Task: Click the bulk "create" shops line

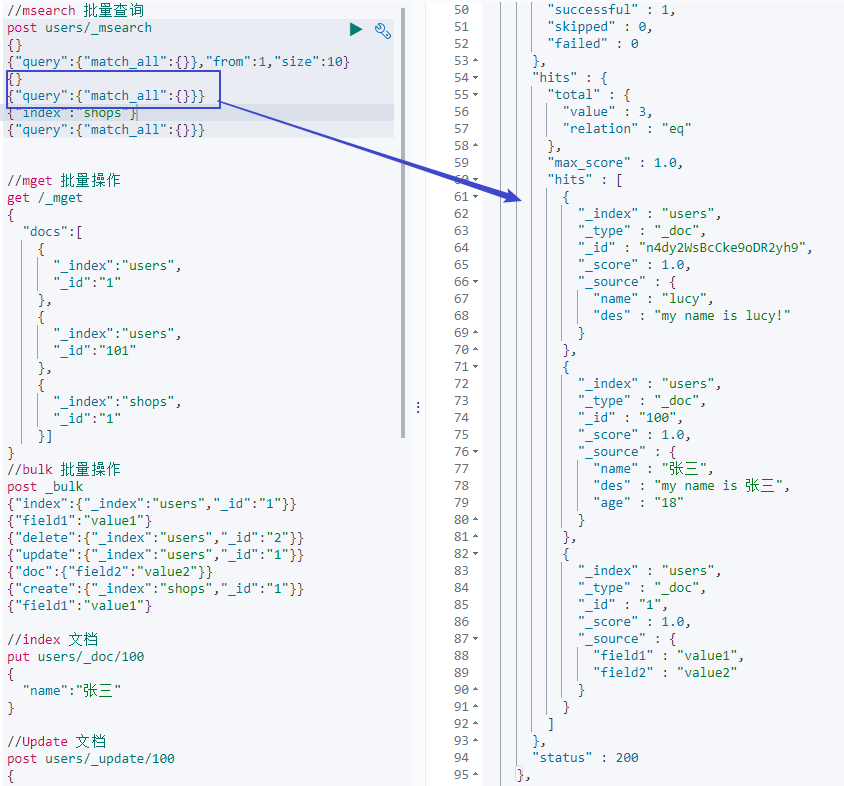Action: (x=156, y=589)
